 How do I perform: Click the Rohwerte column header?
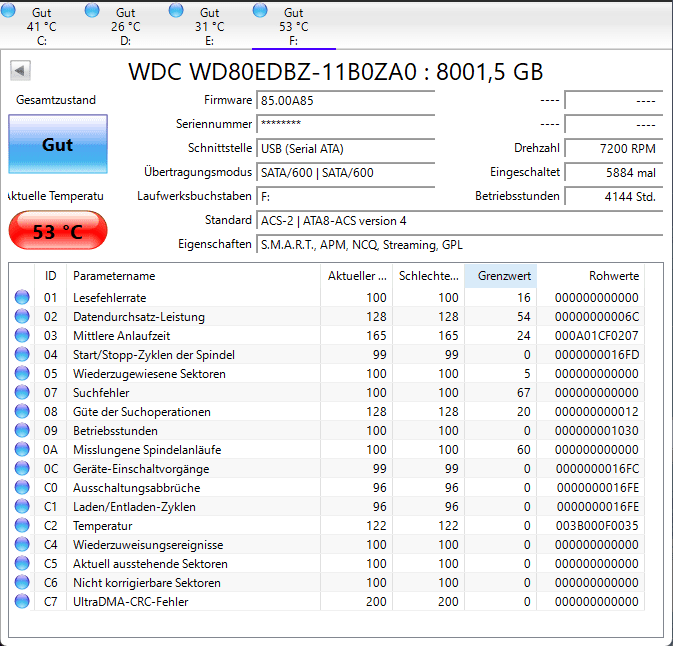tap(591, 276)
